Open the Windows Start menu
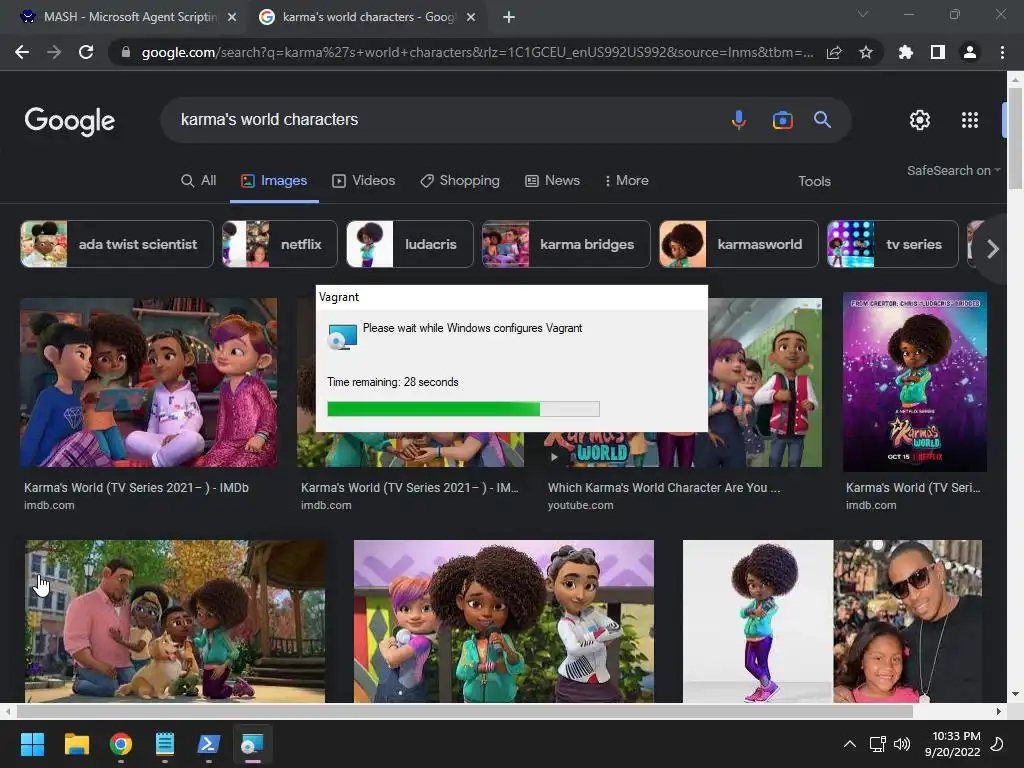This screenshot has width=1024, height=768. point(32,744)
